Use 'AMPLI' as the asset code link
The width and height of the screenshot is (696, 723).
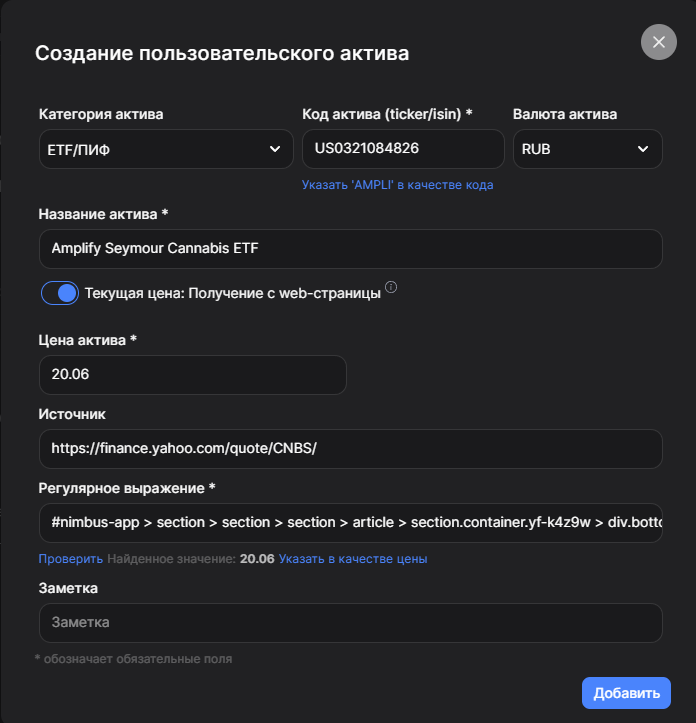pos(397,185)
